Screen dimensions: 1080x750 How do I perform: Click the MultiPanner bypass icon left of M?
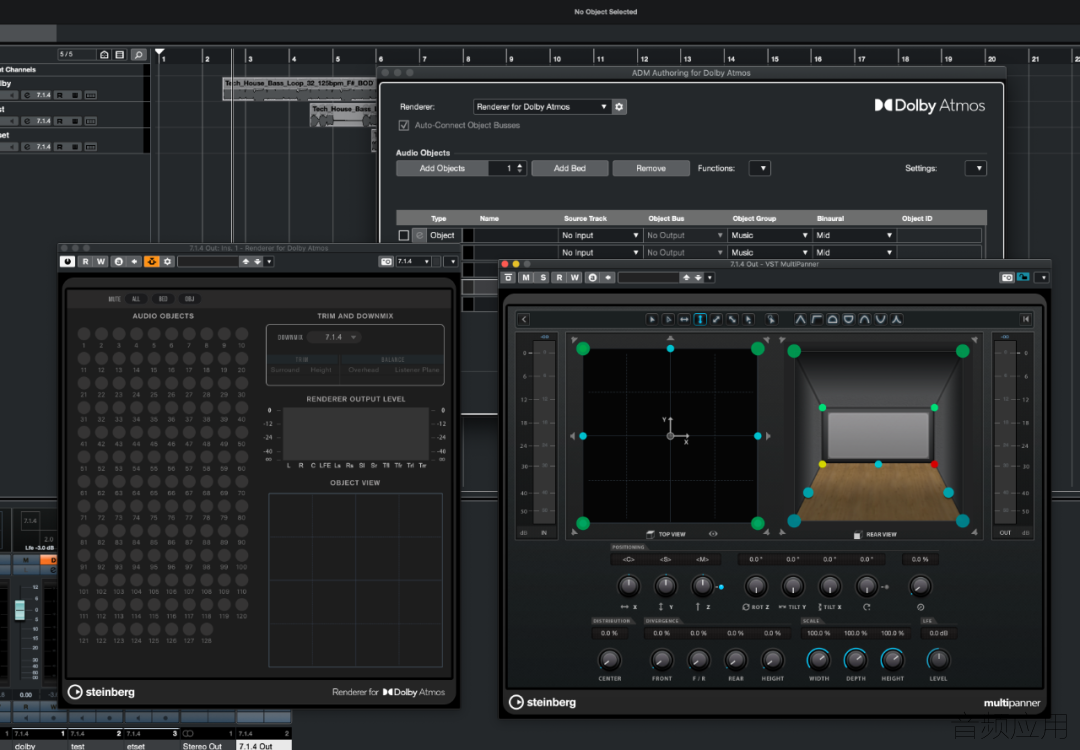[x=508, y=278]
